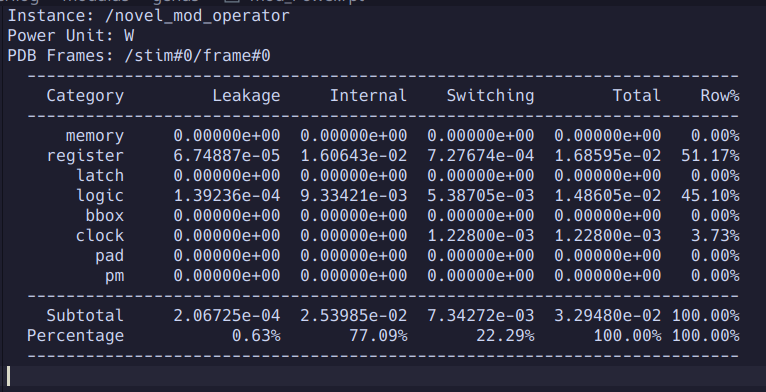Select the register category label
766x392 pixels.
click(x=85, y=156)
